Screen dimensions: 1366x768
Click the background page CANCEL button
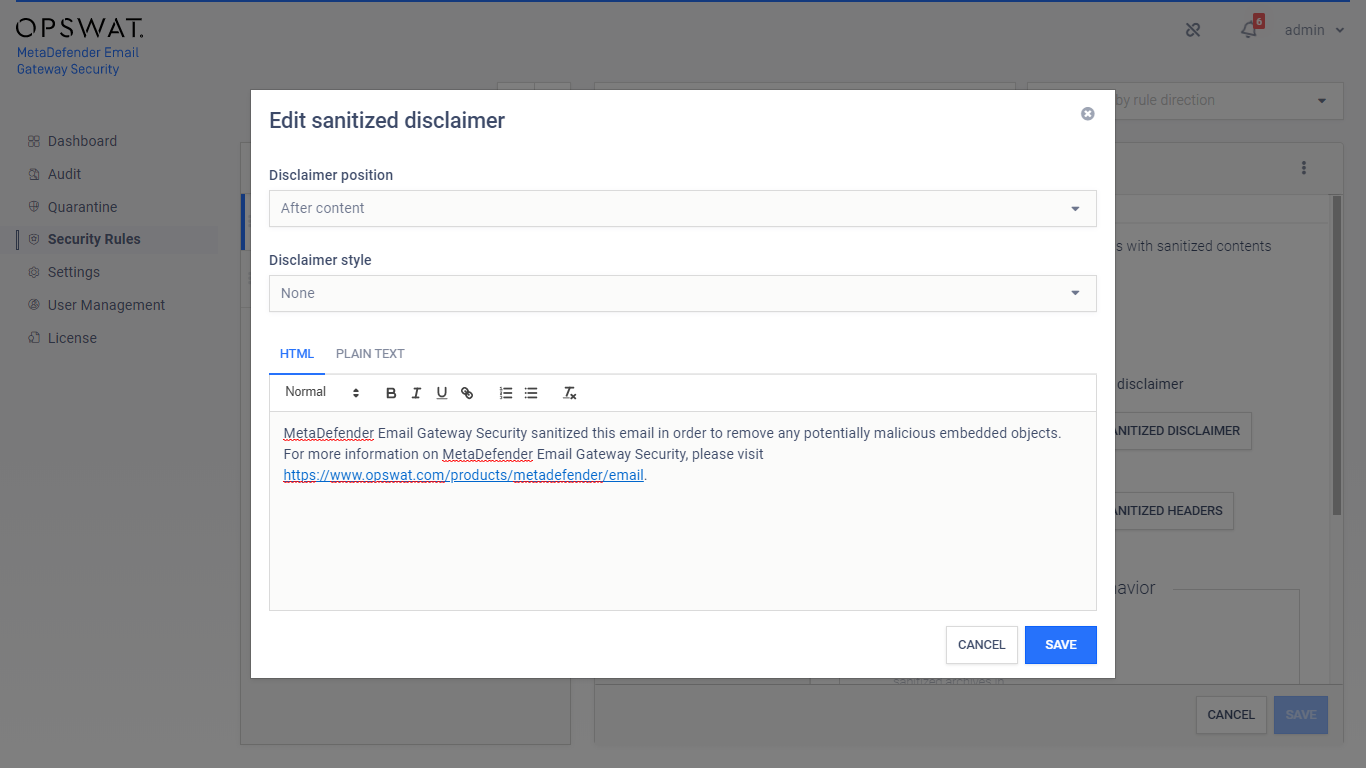[1231, 715]
